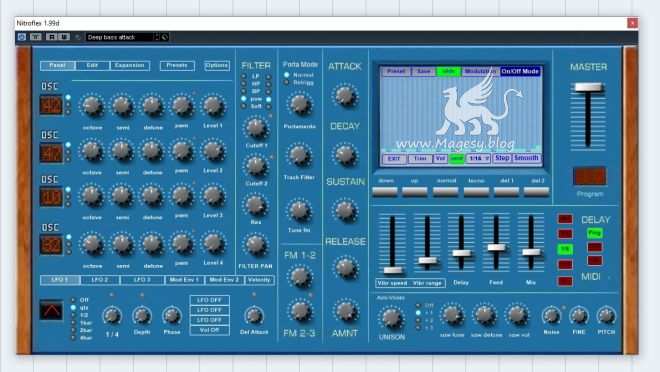Select the Velocity tab
Image resolution: width=660 pixels, height=372 pixels.
pyautogui.click(x=259, y=280)
